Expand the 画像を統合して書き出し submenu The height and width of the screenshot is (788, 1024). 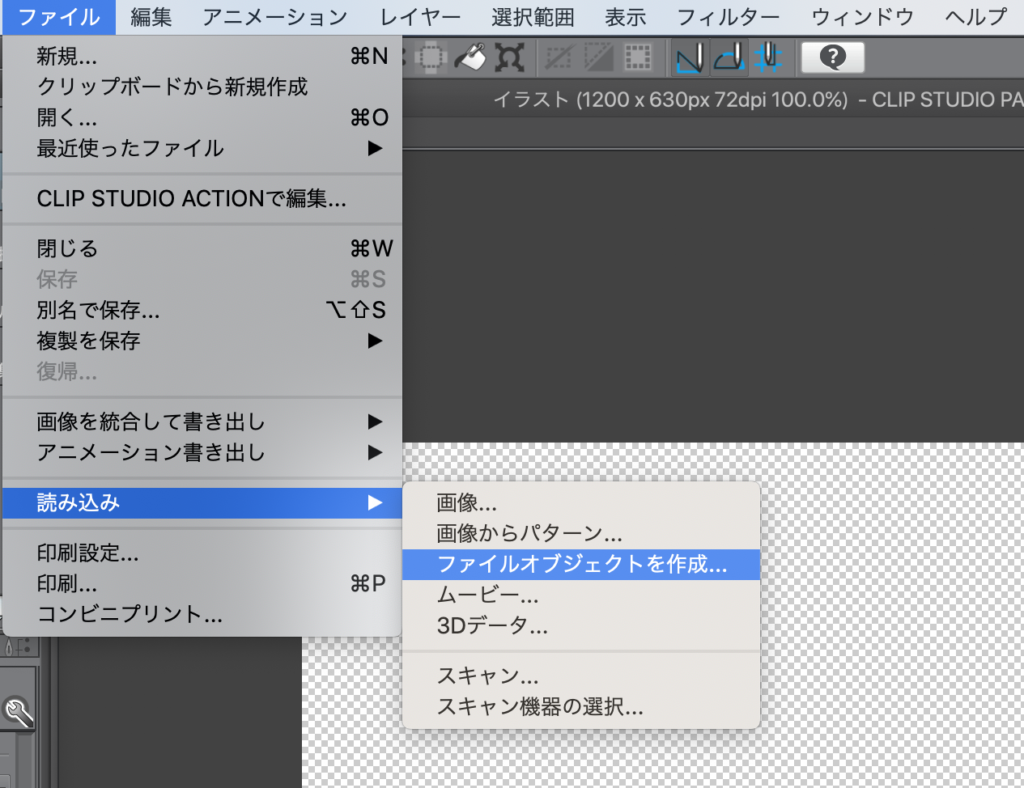click(x=202, y=422)
